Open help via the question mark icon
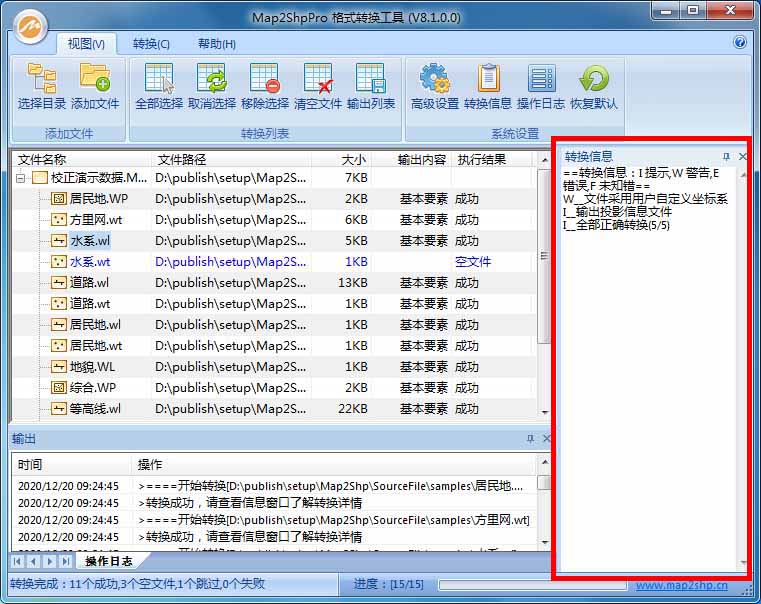This screenshot has width=761, height=604. 740,42
